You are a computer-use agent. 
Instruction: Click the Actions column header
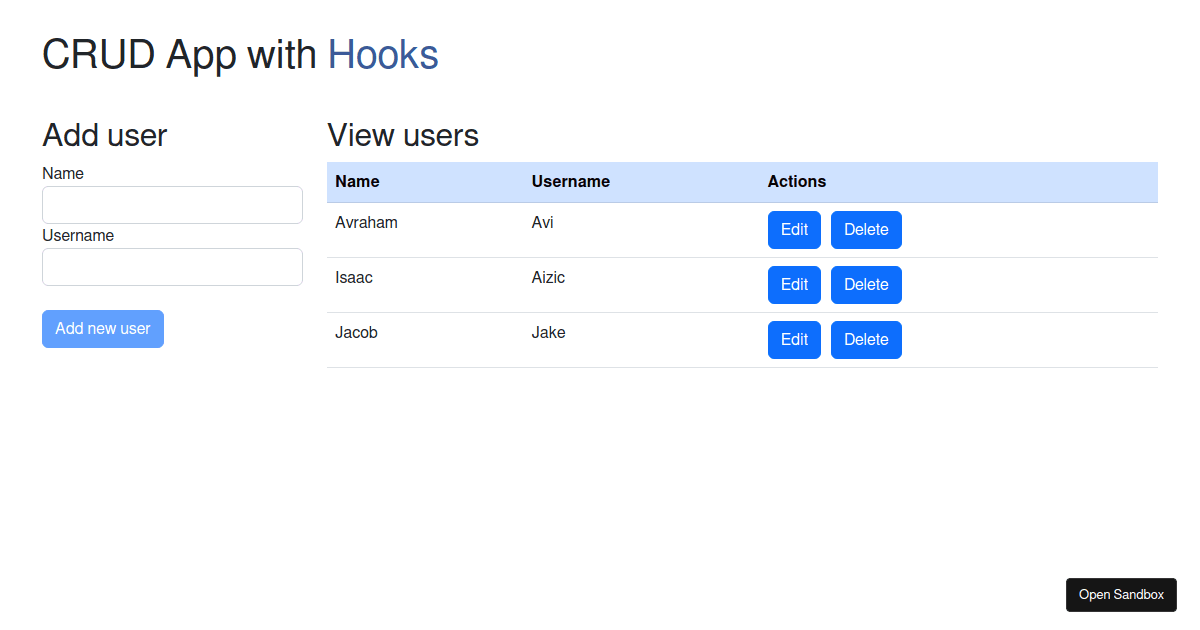(x=797, y=181)
